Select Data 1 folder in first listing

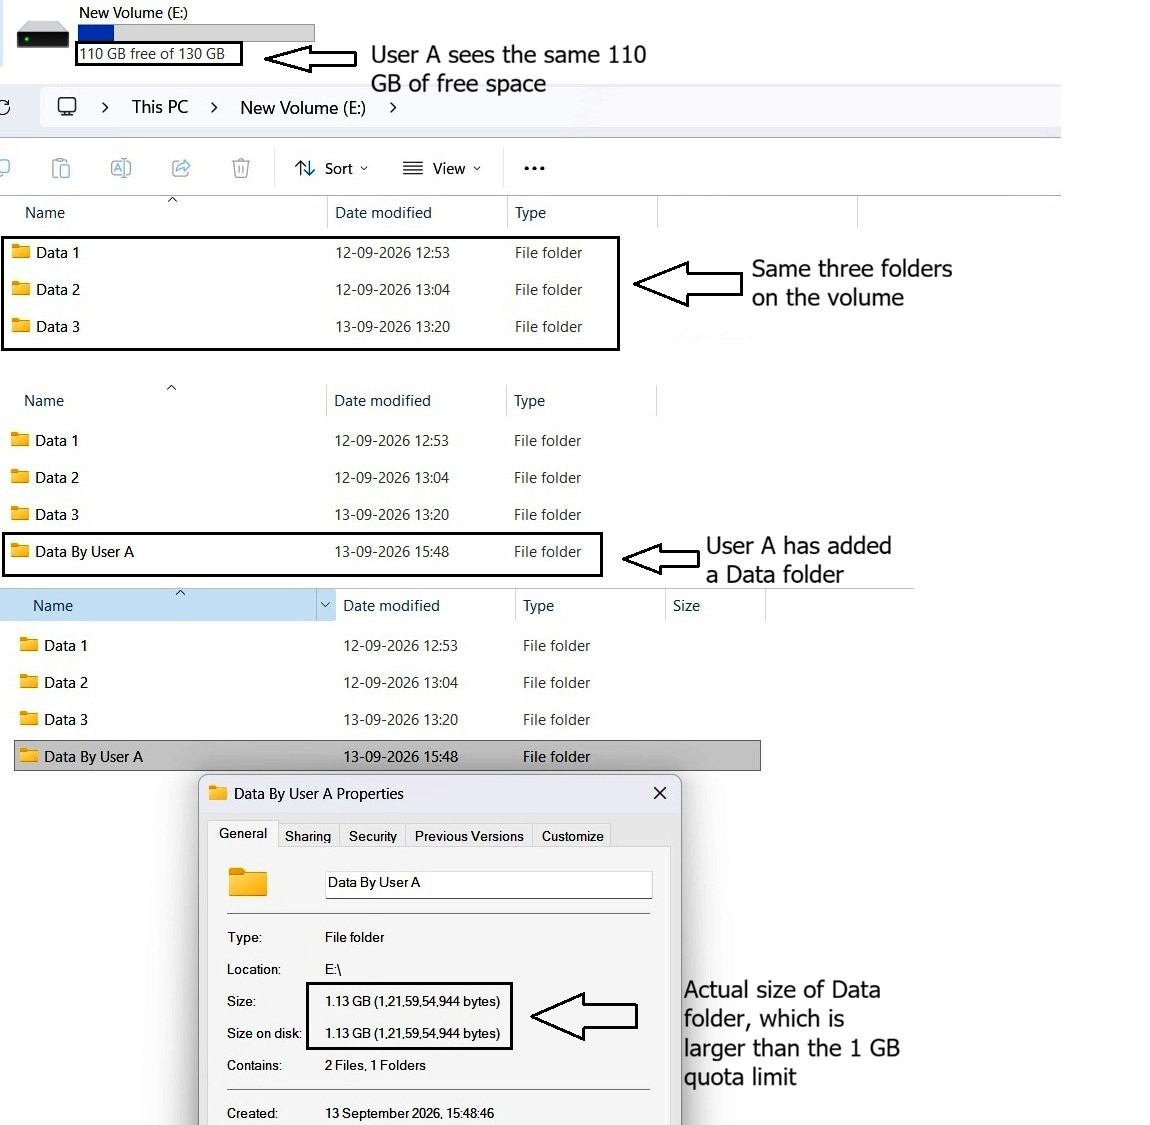coord(57,252)
